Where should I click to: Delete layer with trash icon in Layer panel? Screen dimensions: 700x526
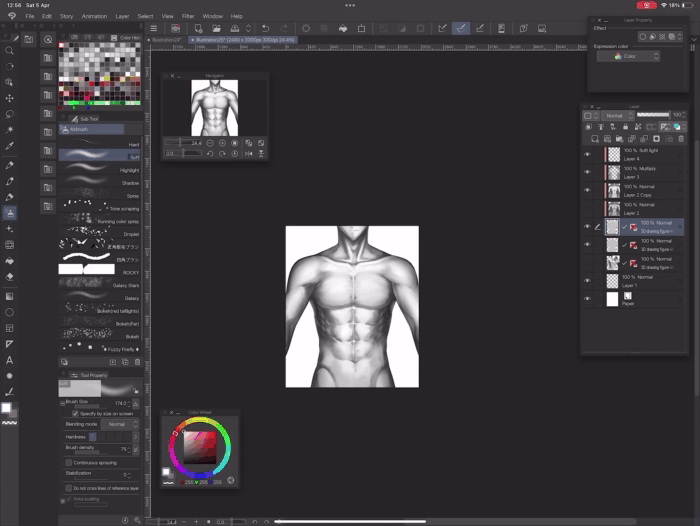[x=683, y=139]
